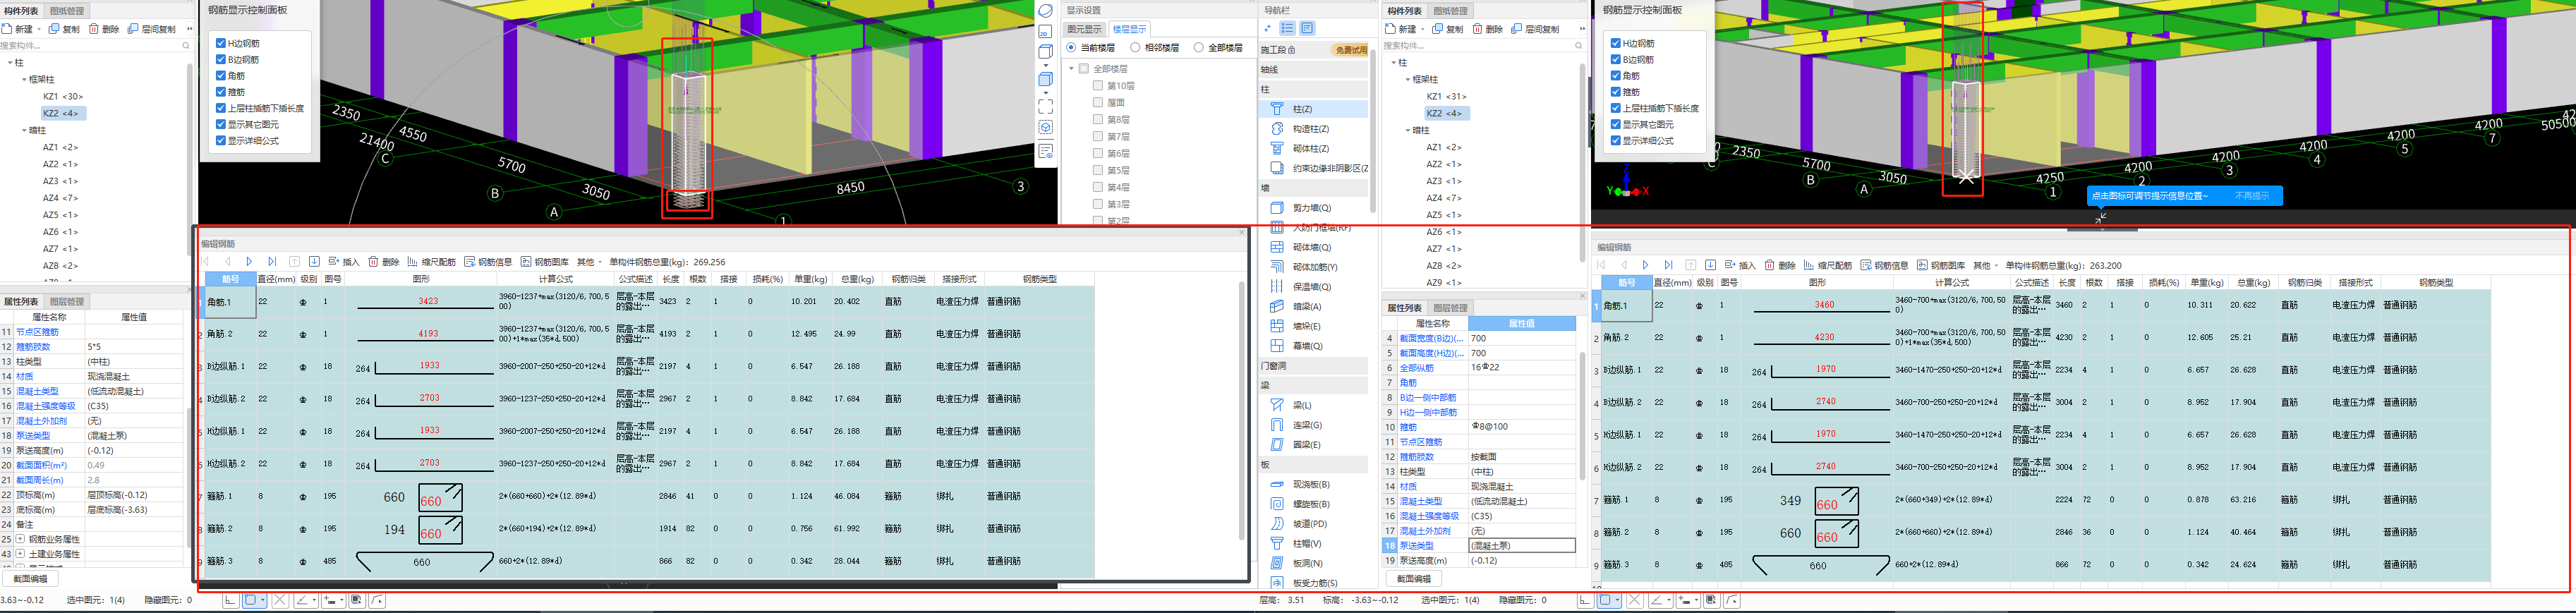Expand 钢筋业务属性 in left property list
The height and width of the screenshot is (613, 2576).
pyautogui.click(x=20, y=539)
